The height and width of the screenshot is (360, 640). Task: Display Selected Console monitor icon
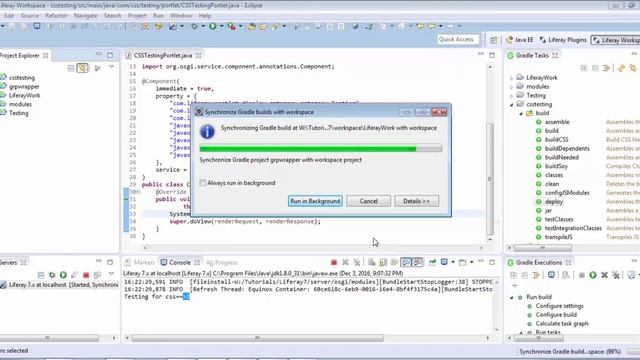444,262
